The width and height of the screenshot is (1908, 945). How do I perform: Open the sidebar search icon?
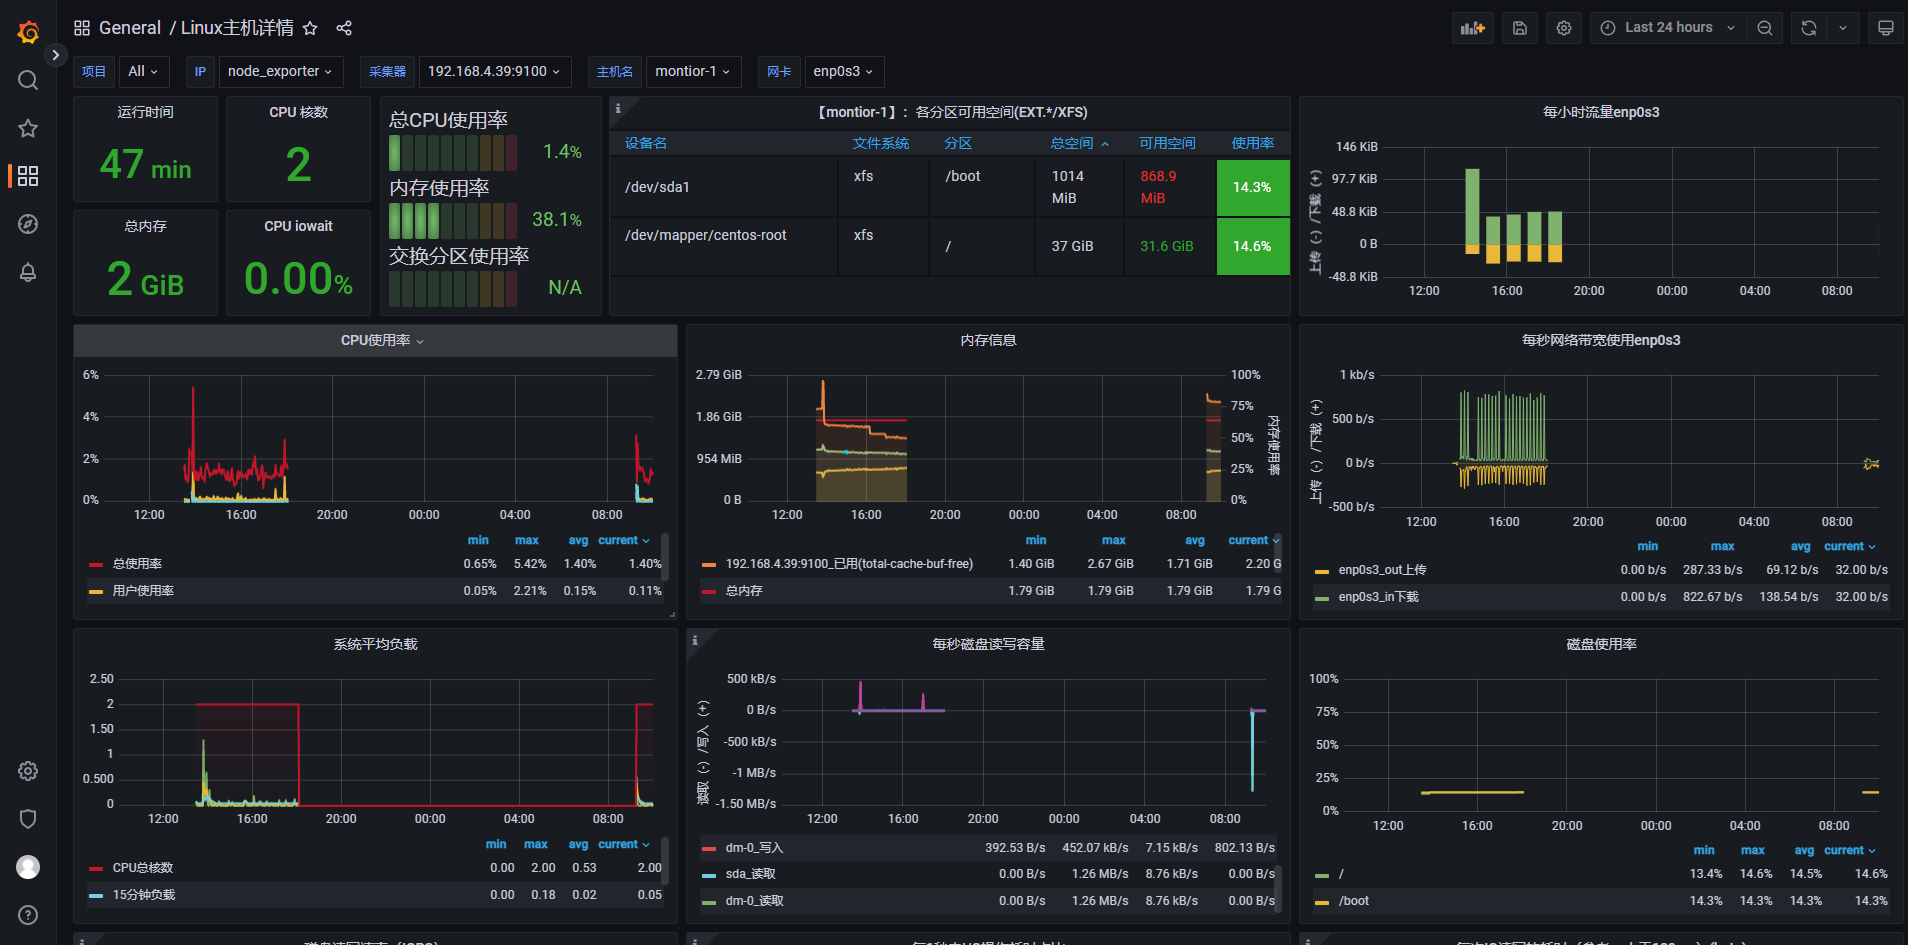coord(28,80)
